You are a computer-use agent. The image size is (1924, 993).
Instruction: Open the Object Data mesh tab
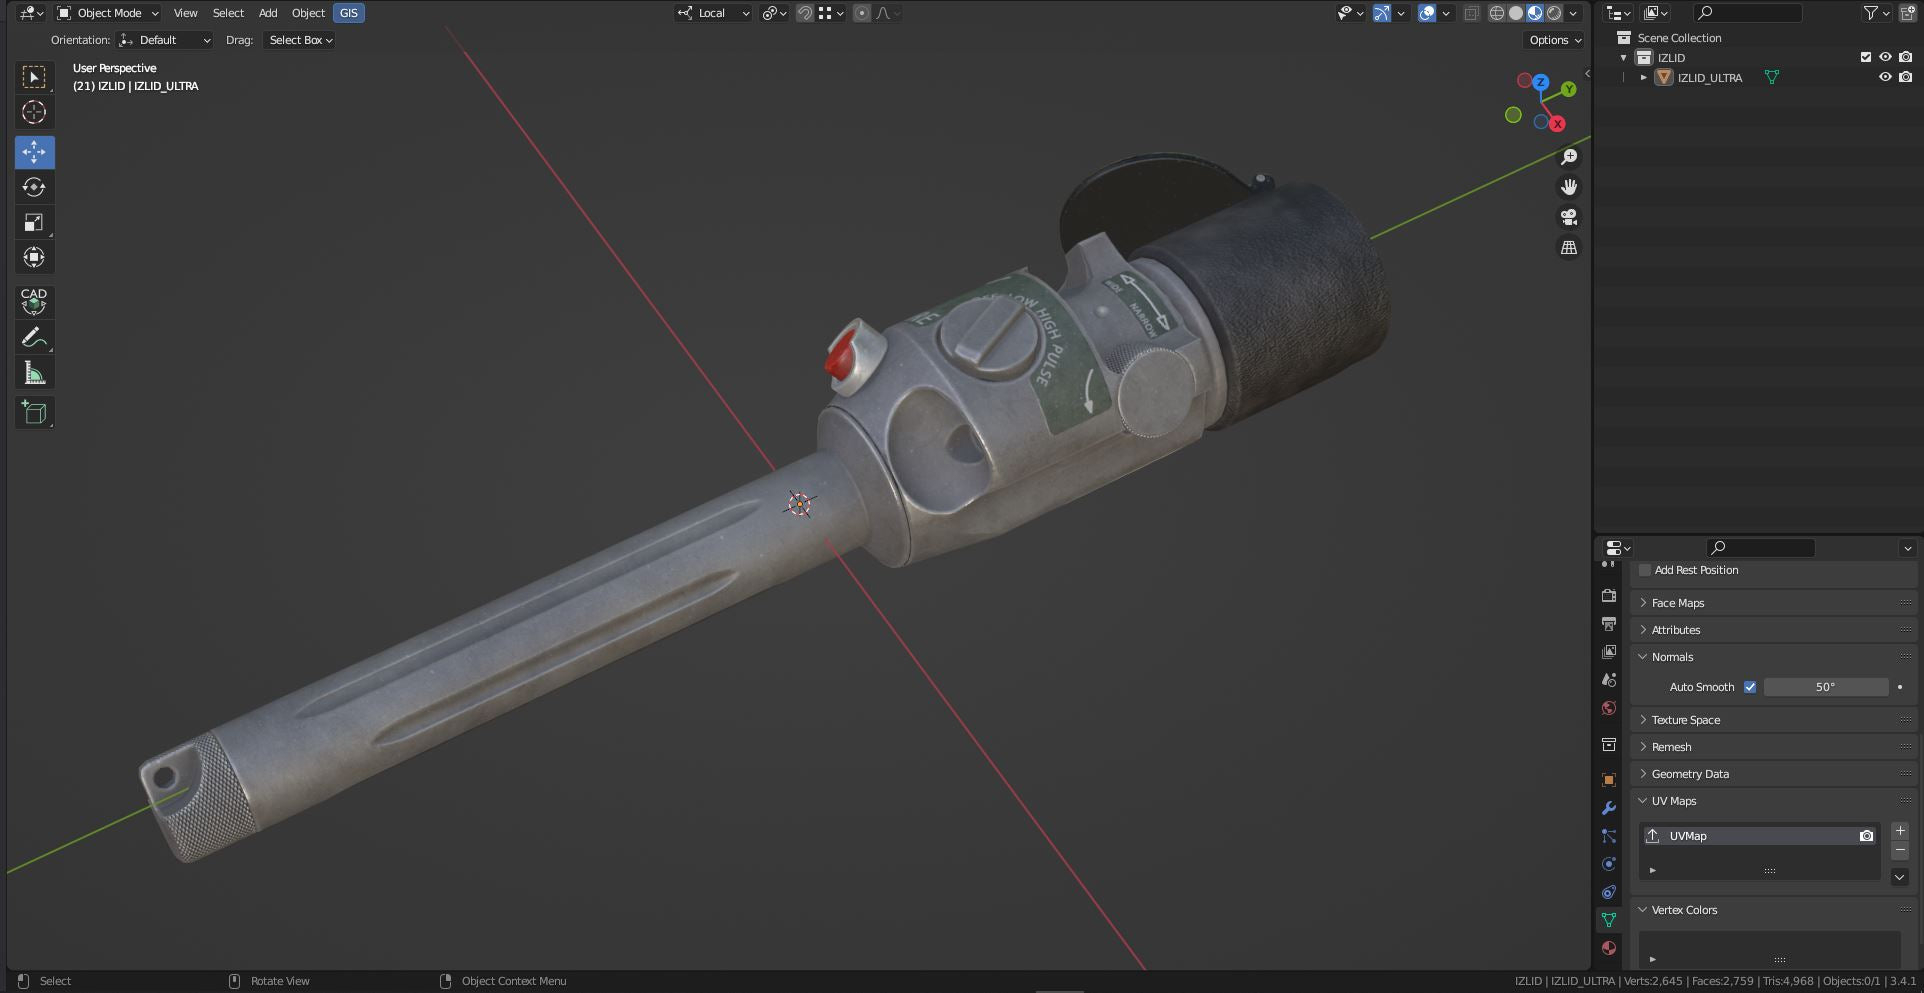(x=1609, y=920)
